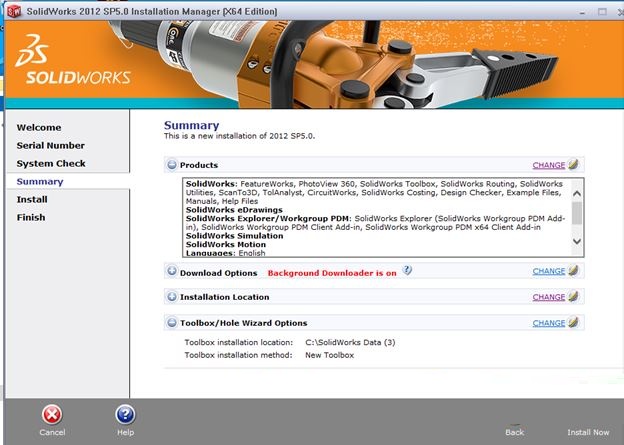Click the Back button
The height and width of the screenshot is (445, 624).
(x=515, y=432)
